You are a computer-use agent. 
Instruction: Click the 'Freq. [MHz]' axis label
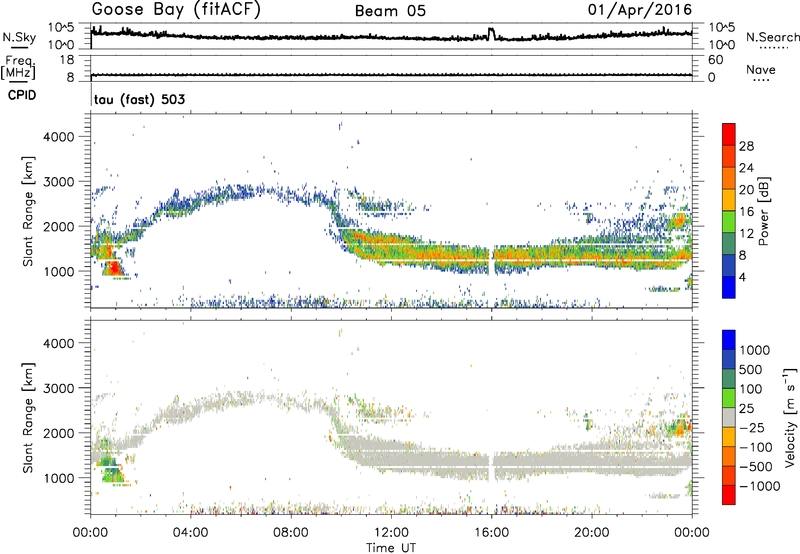coord(18,68)
